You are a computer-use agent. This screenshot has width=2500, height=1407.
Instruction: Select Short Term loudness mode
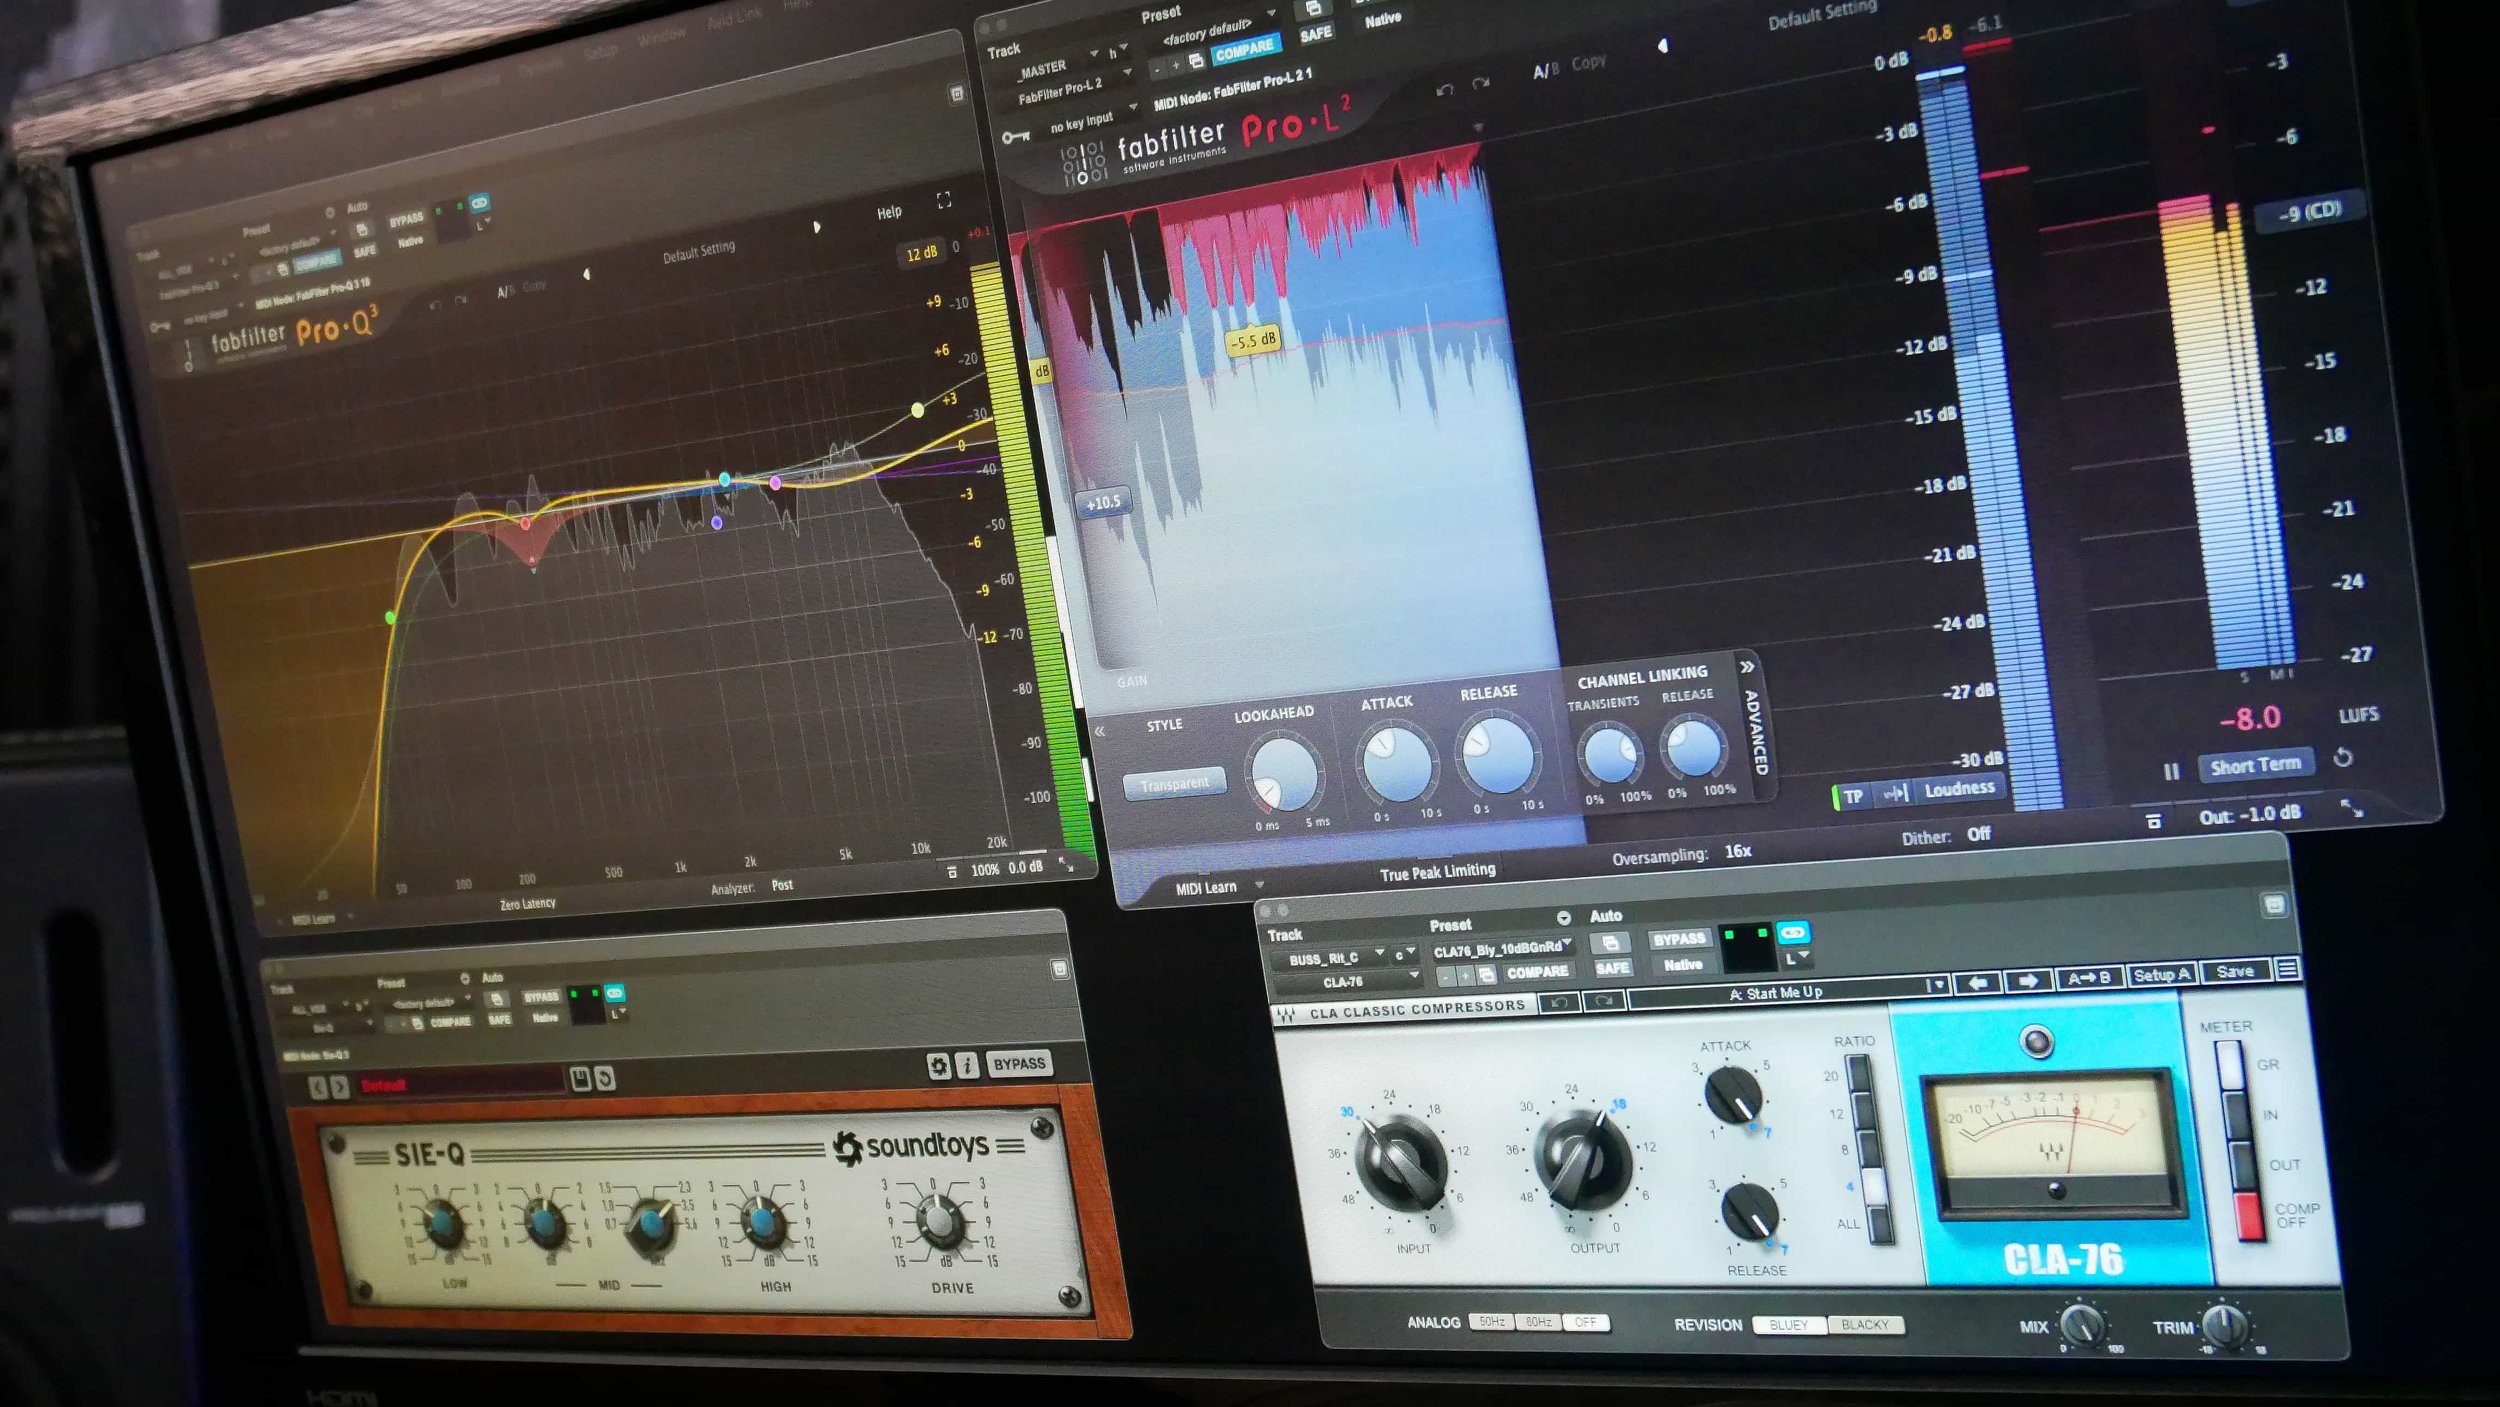point(2256,766)
